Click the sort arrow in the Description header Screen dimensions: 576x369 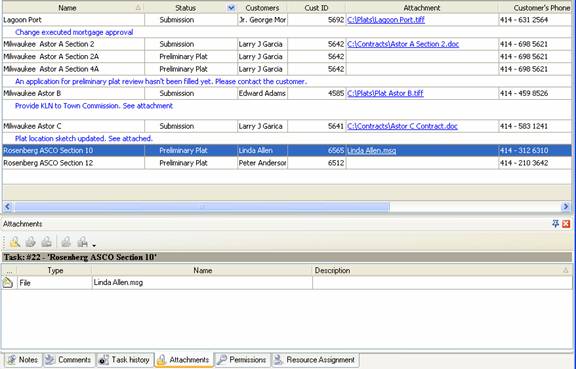click(x=565, y=270)
